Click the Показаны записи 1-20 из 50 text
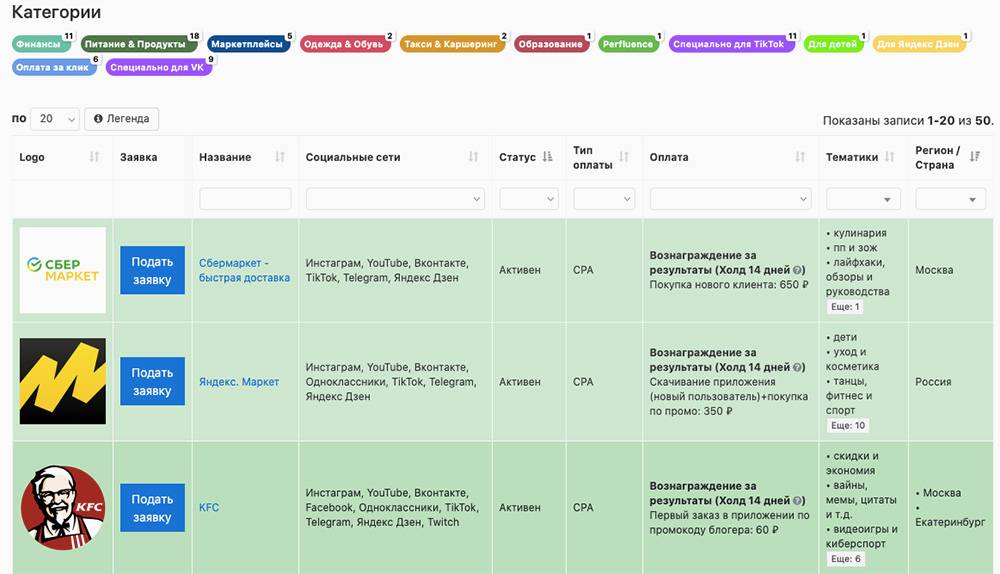This screenshot has height=574, width=1000. [908, 121]
